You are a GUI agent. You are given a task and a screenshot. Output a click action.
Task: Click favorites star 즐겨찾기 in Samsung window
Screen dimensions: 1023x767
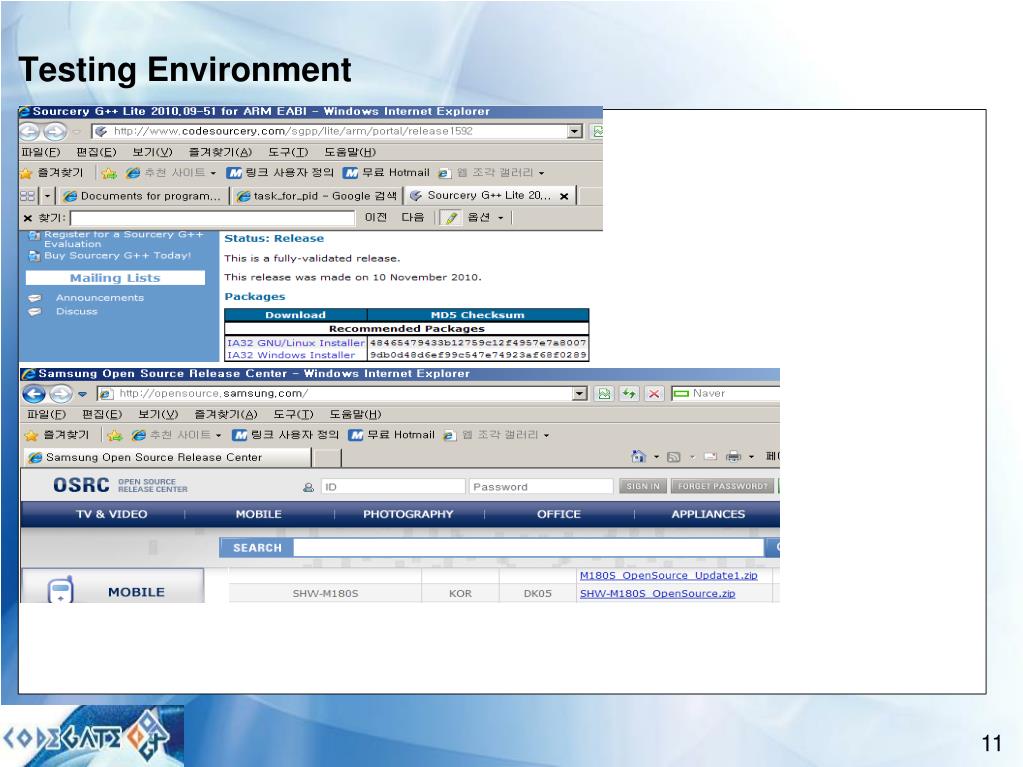(57, 435)
